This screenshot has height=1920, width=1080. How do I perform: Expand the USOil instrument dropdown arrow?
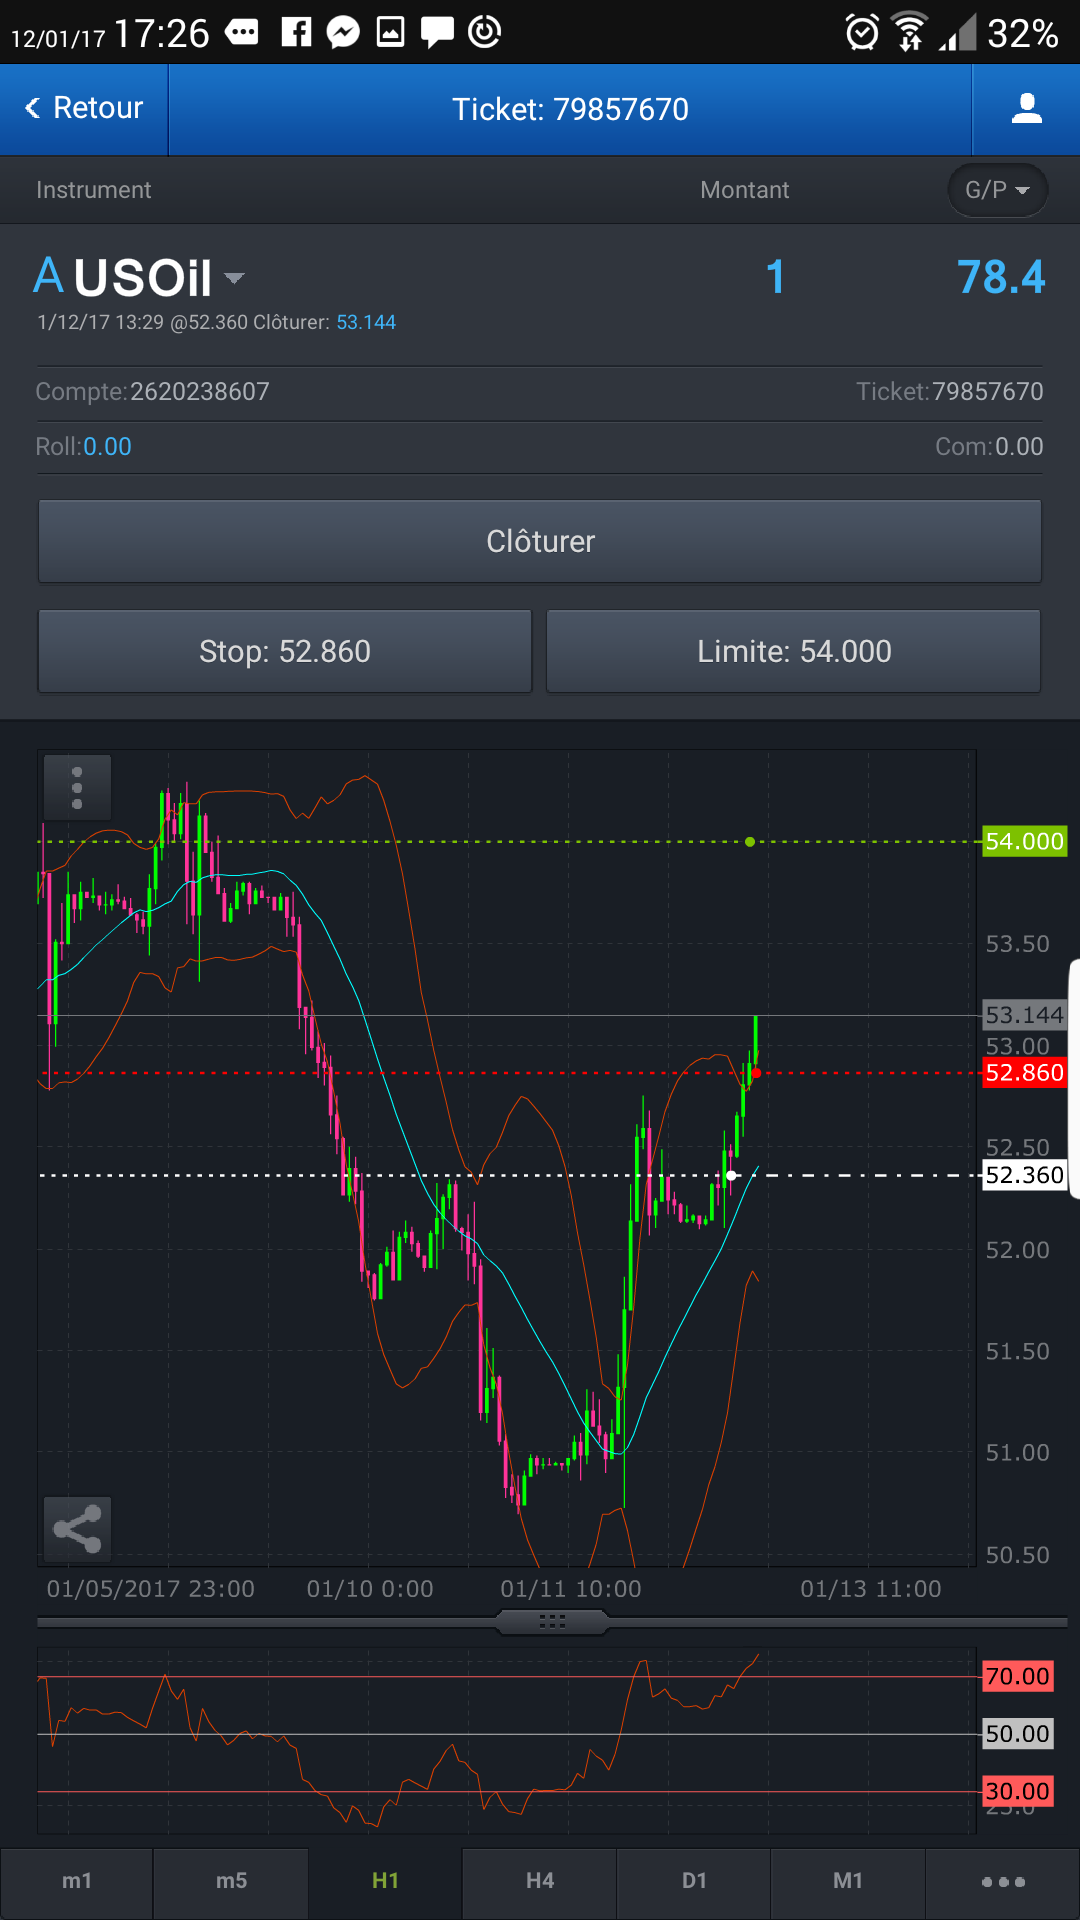tap(234, 278)
